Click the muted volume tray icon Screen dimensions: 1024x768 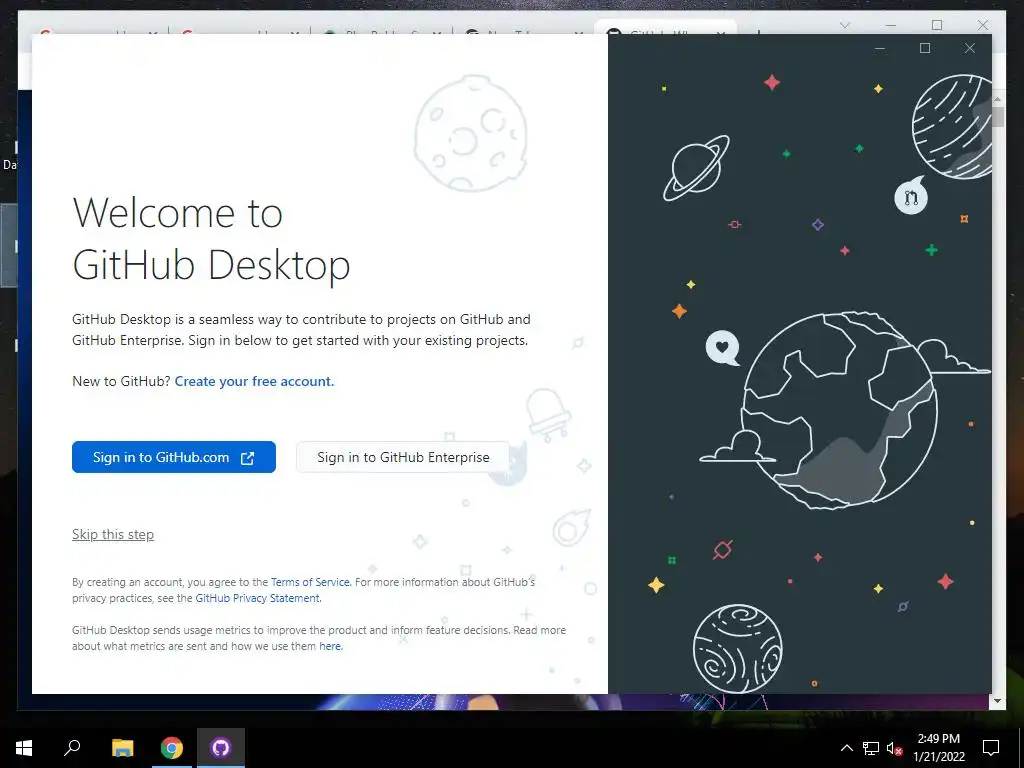pyautogui.click(x=894, y=748)
